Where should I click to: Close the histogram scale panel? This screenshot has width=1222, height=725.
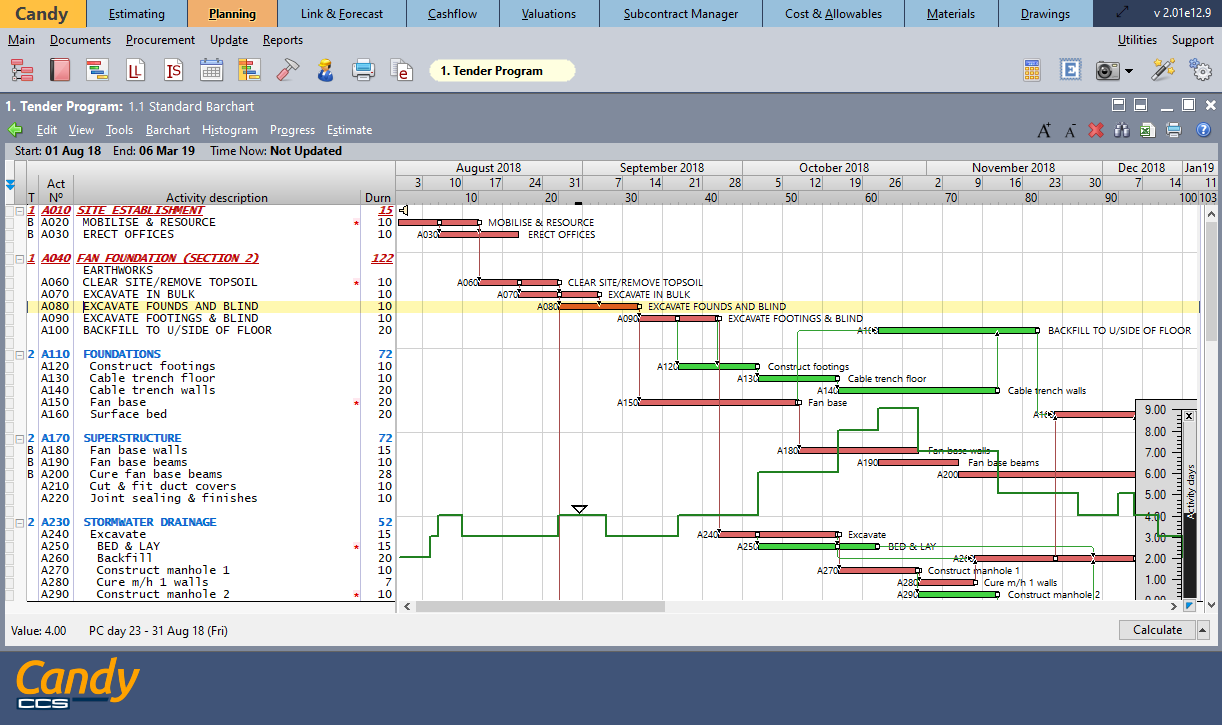pyautogui.click(x=1189, y=416)
